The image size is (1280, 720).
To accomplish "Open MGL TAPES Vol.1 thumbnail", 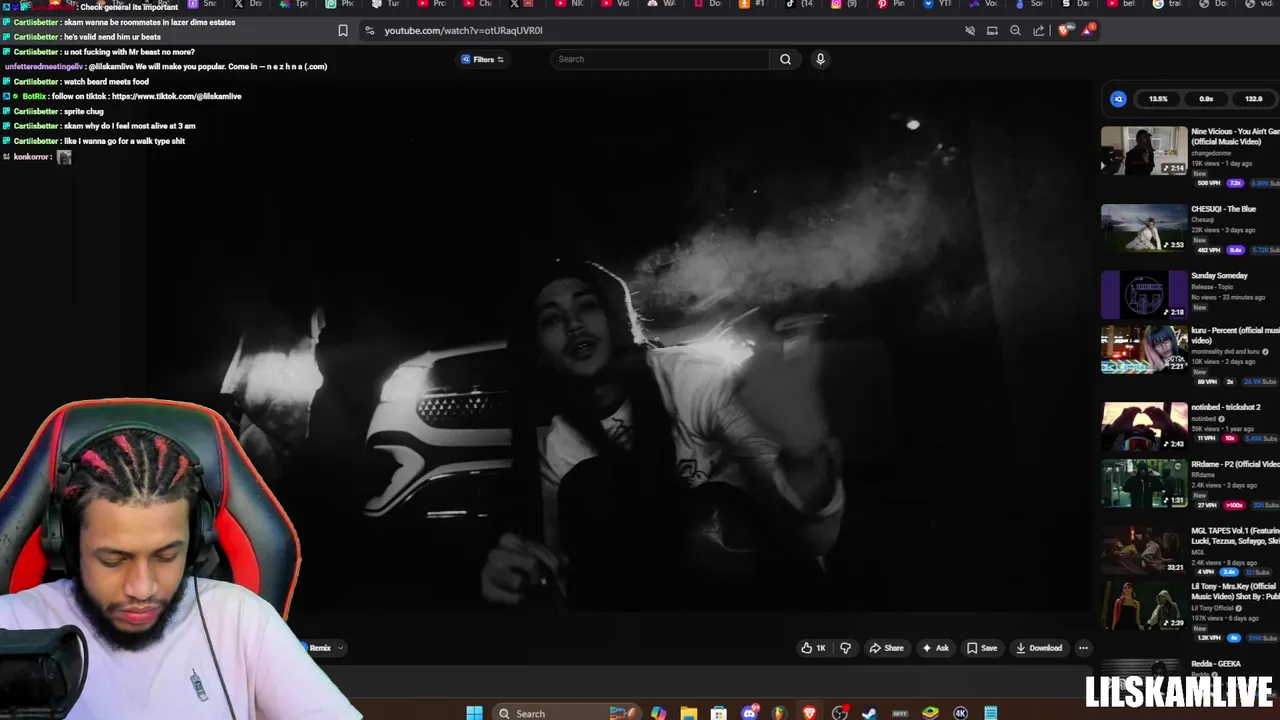I will pos(1144,549).
